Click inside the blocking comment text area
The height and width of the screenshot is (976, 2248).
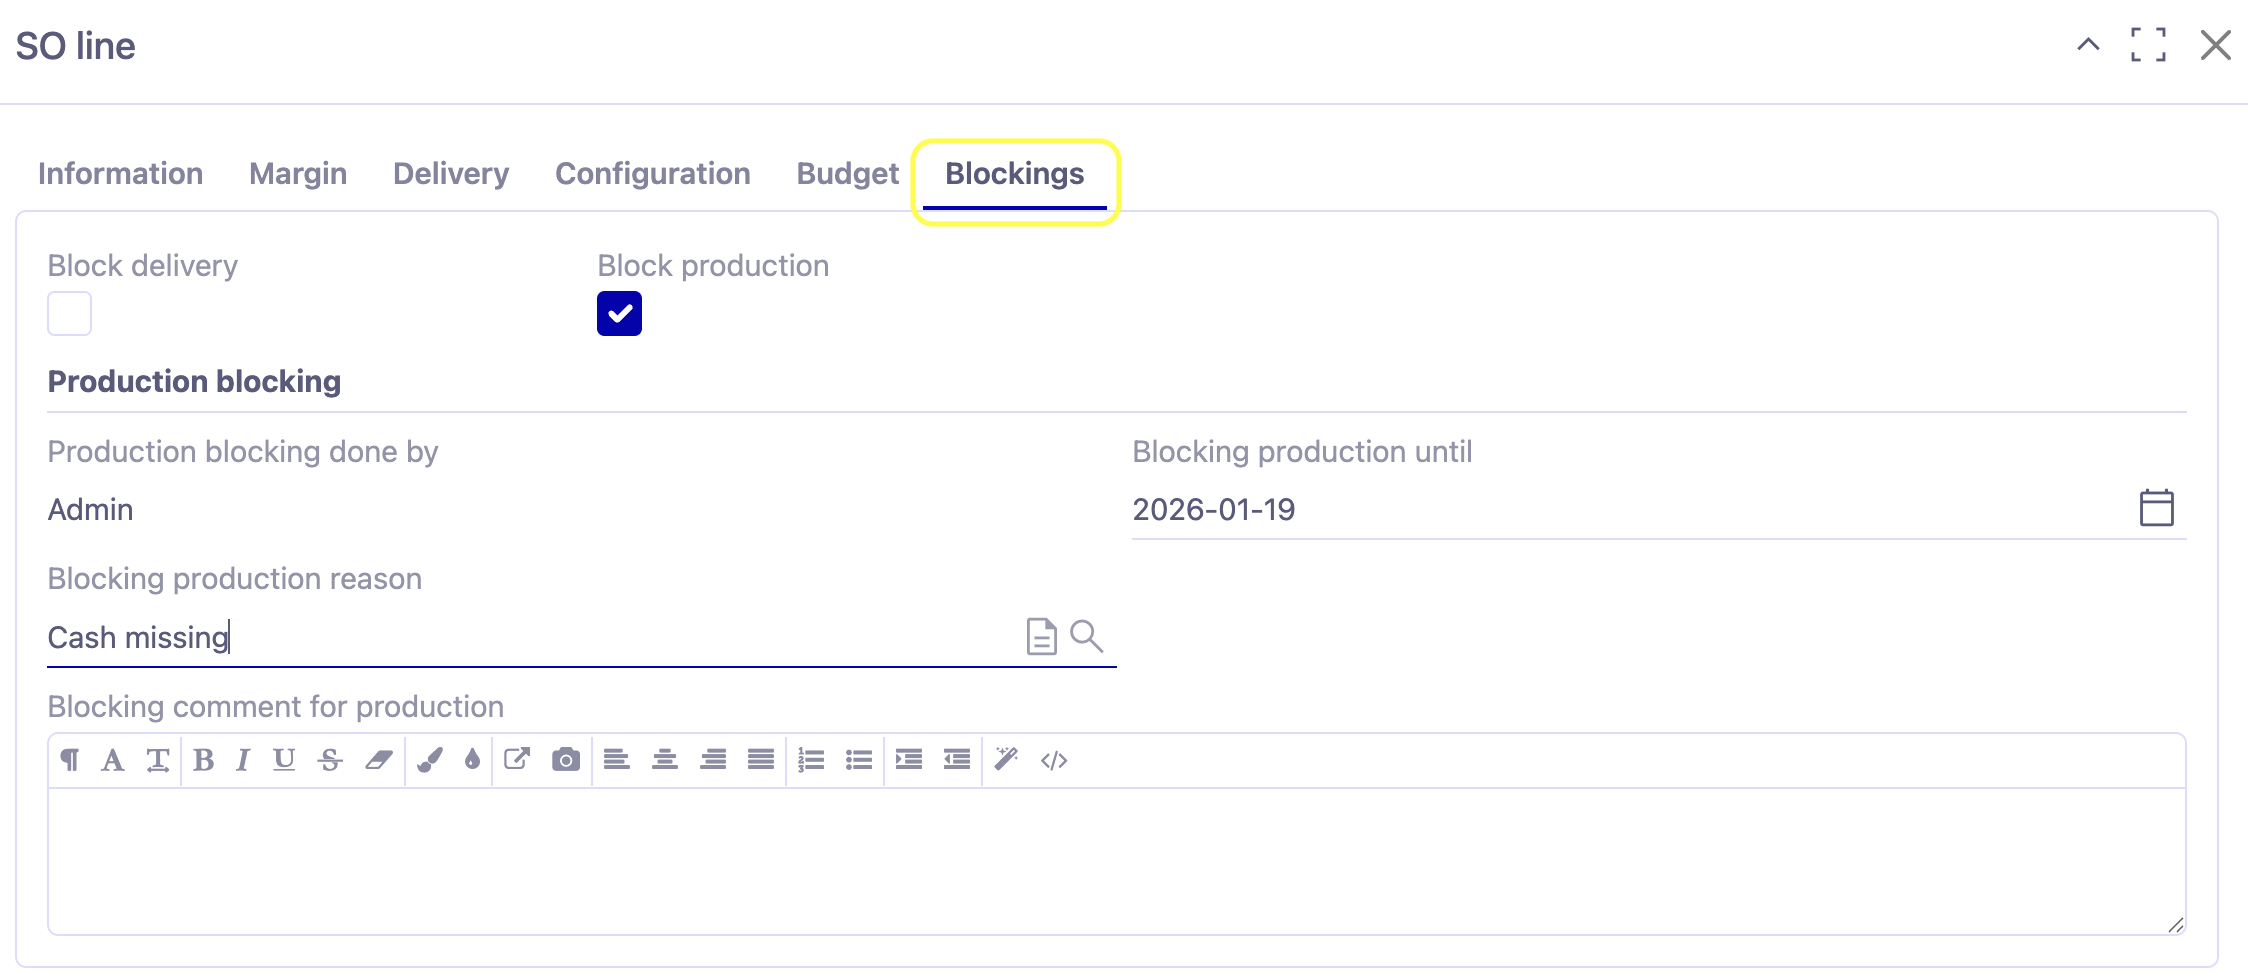click(1117, 861)
